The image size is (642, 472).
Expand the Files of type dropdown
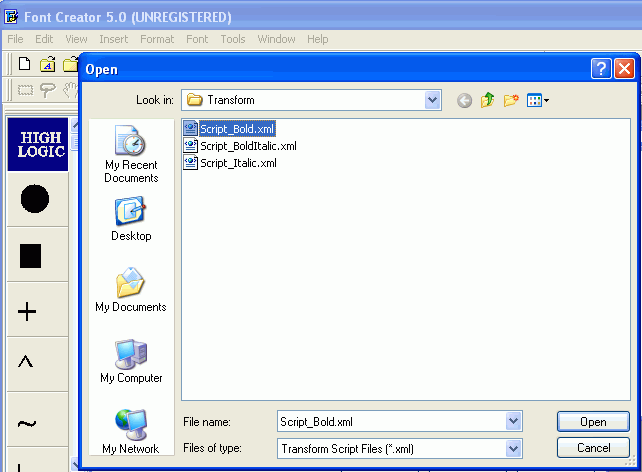[x=514, y=448]
